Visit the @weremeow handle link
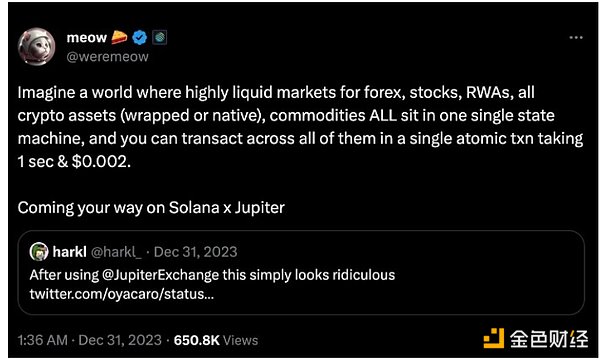This screenshot has height=360, width=600. pyautogui.click(x=108, y=57)
